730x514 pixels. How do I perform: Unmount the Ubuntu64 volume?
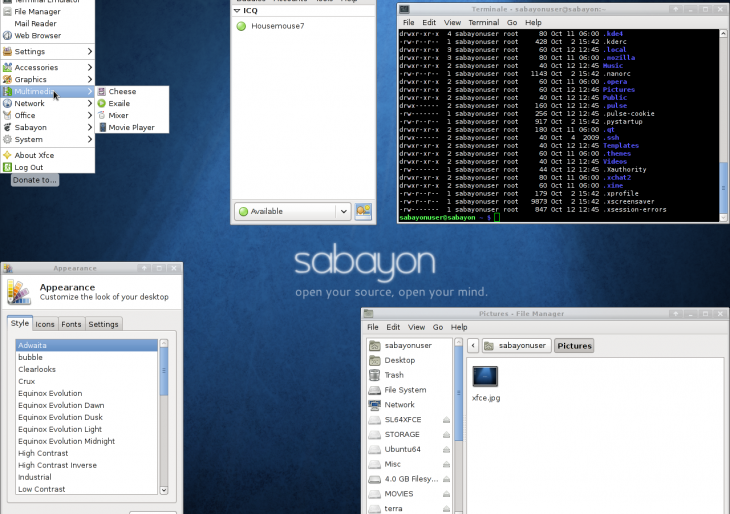[x=446, y=449]
